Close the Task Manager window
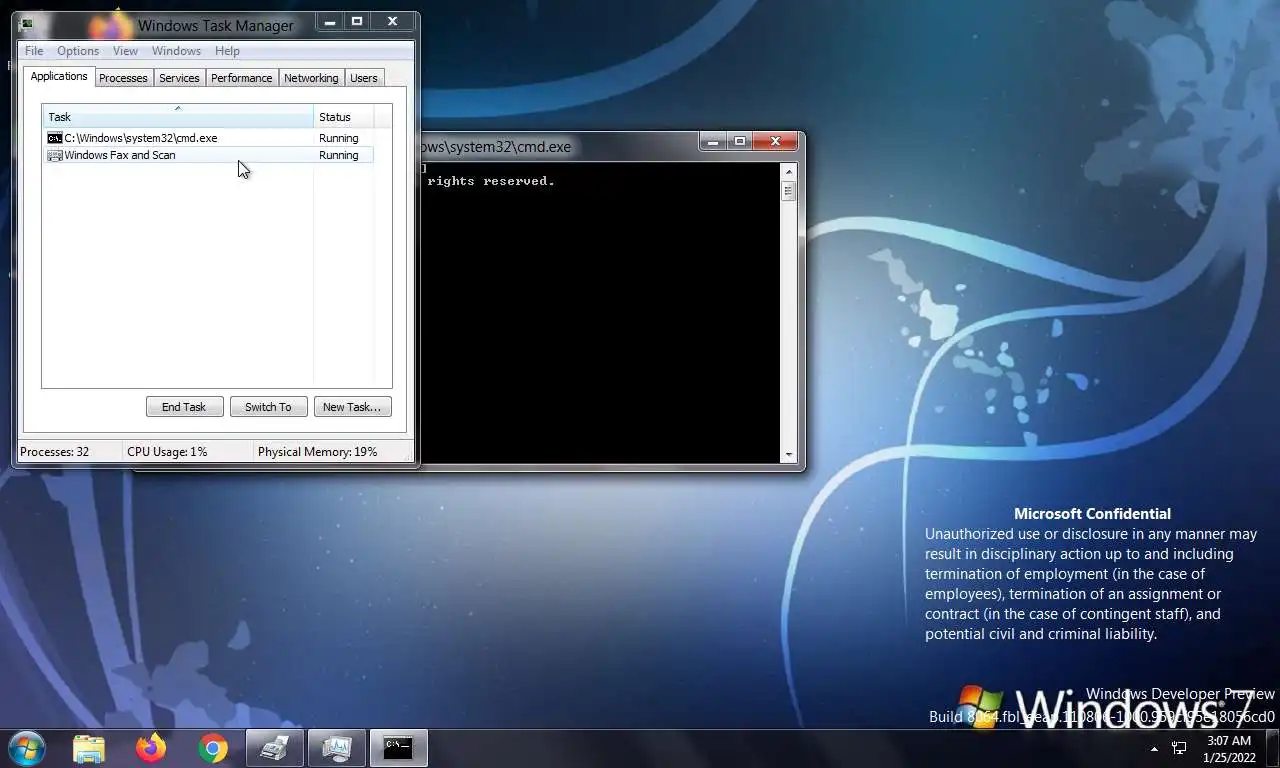The height and width of the screenshot is (768, 1280). [392, 21]
